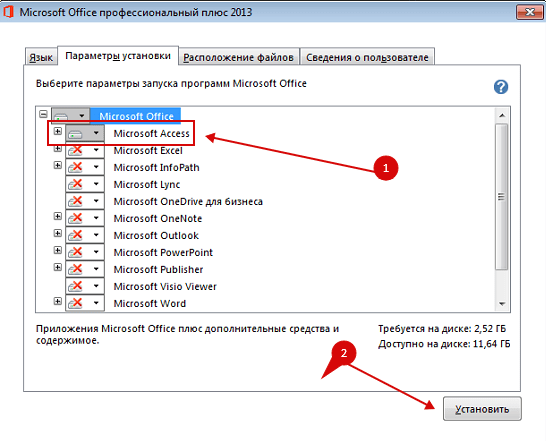Click 'Выберите параметры запуска программ' heading text
The width and height of the screenshot is (546, 441).
tap(133, 84)
